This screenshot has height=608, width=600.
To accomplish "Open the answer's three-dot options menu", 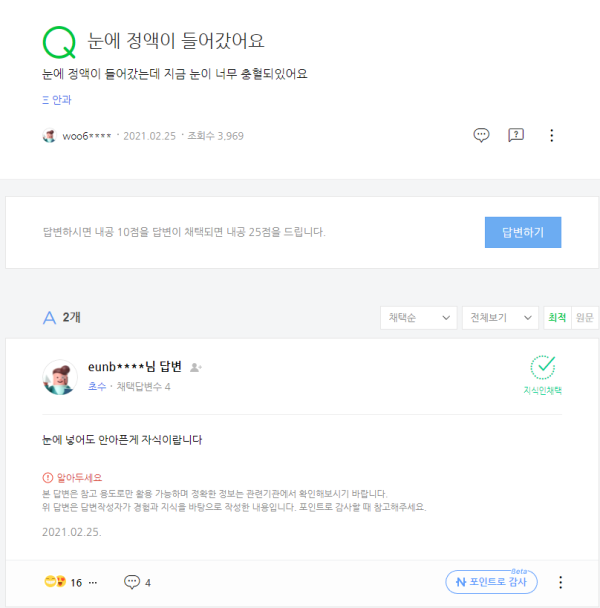I will tap(560, 582).
